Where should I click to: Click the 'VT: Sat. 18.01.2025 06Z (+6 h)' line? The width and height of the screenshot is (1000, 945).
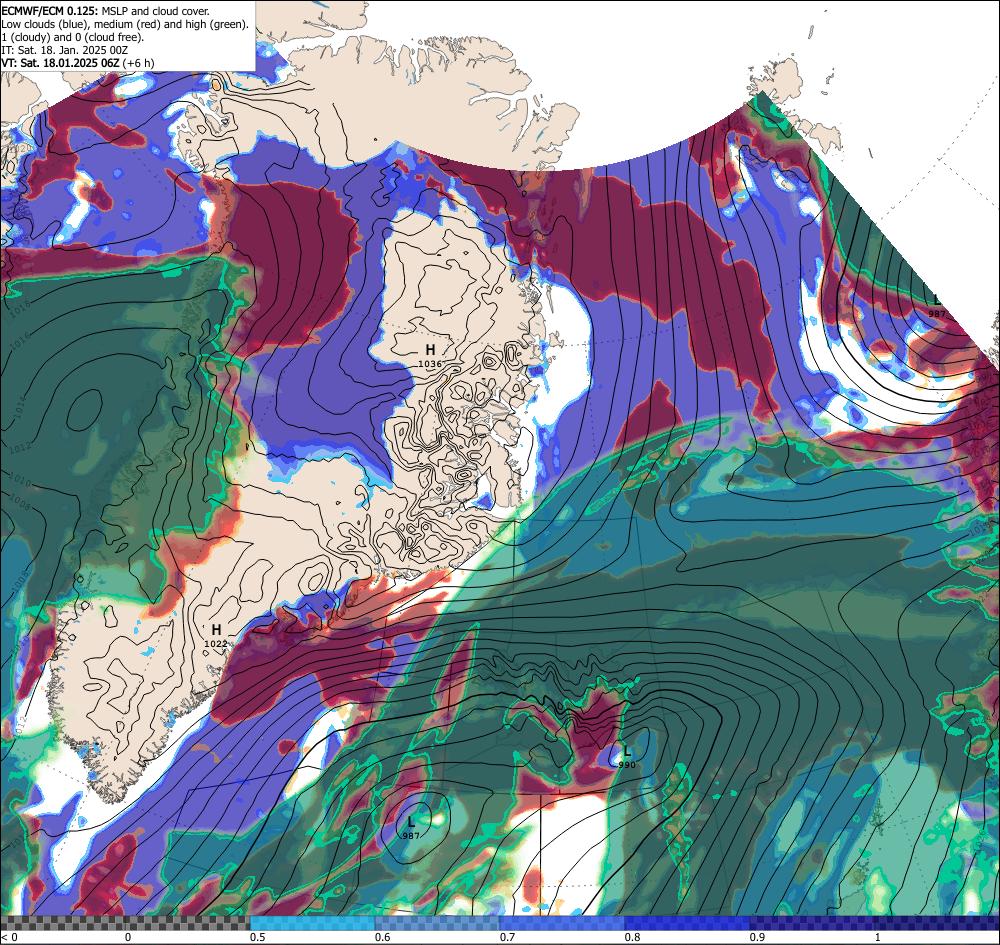pos(78,63)
